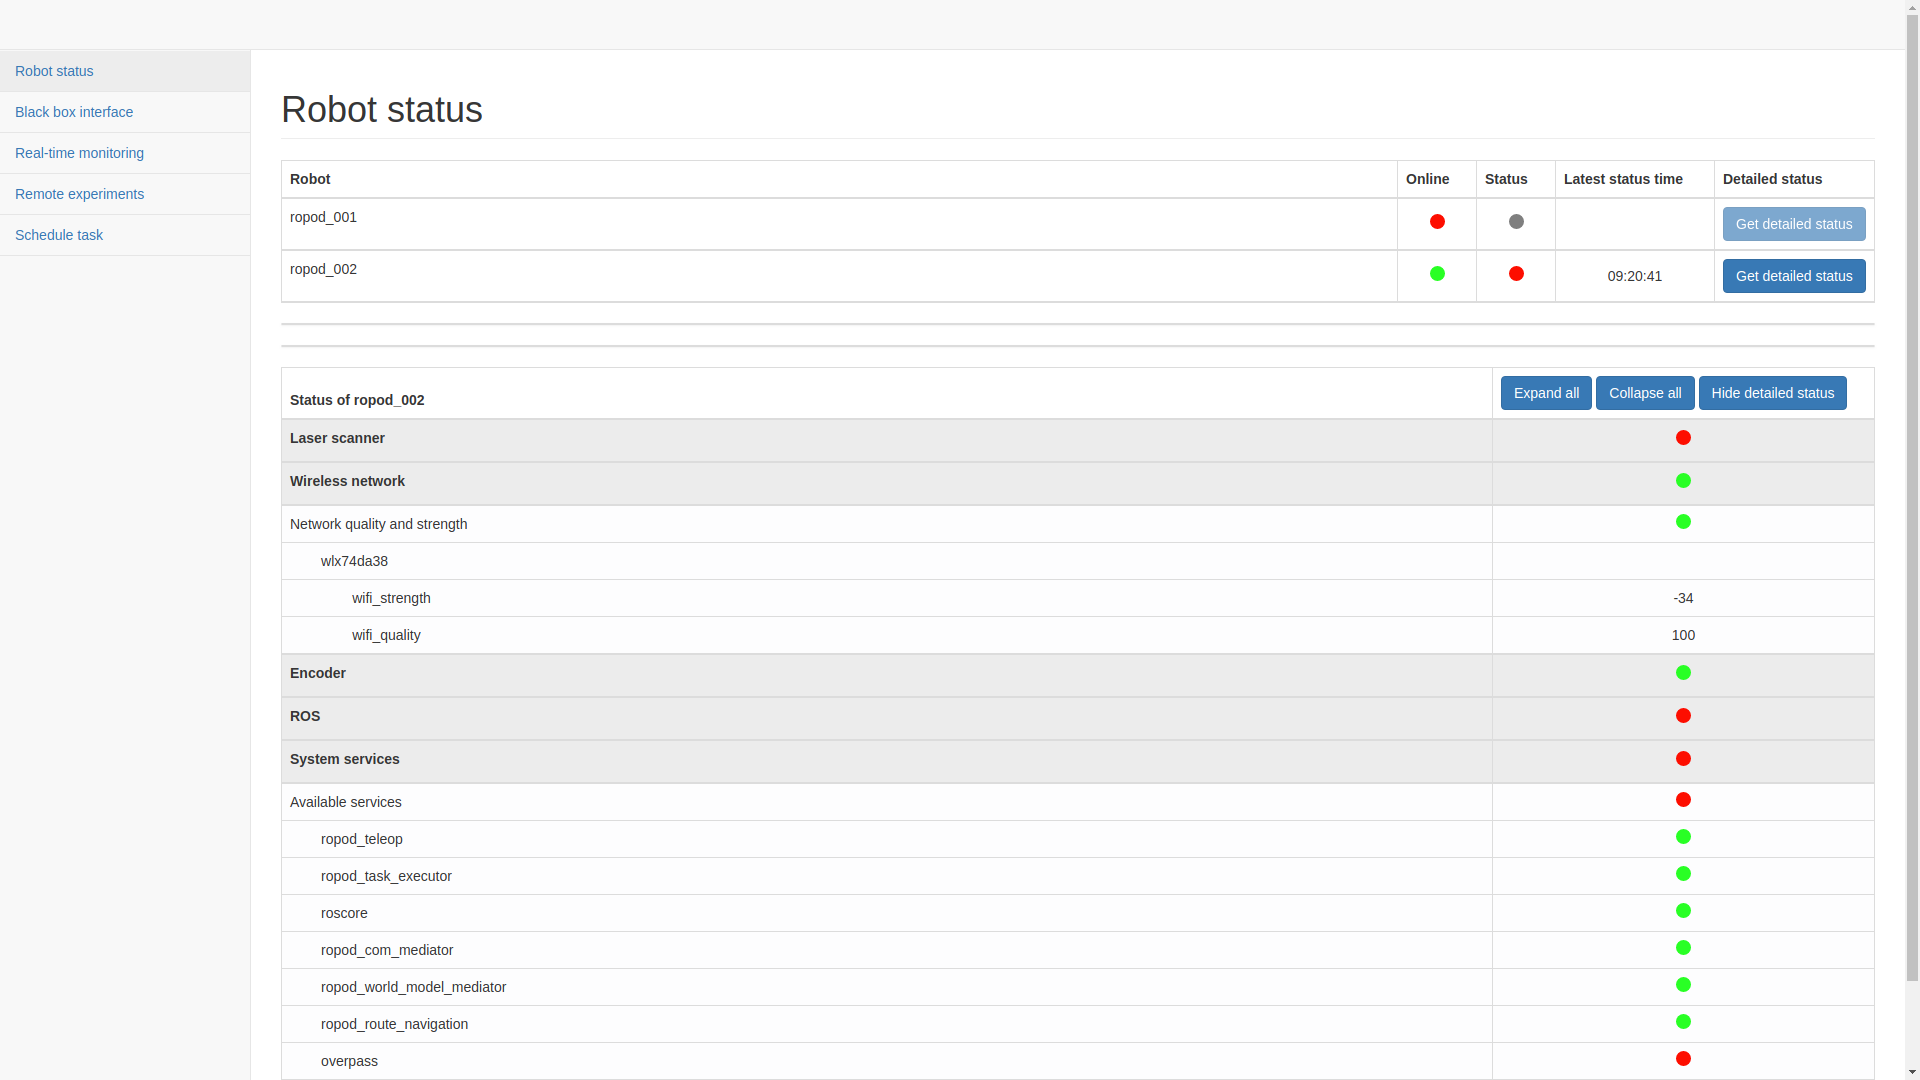Open Black box interface page
This screenshot has height=1080, width=1920.
[x=74, y=112]
